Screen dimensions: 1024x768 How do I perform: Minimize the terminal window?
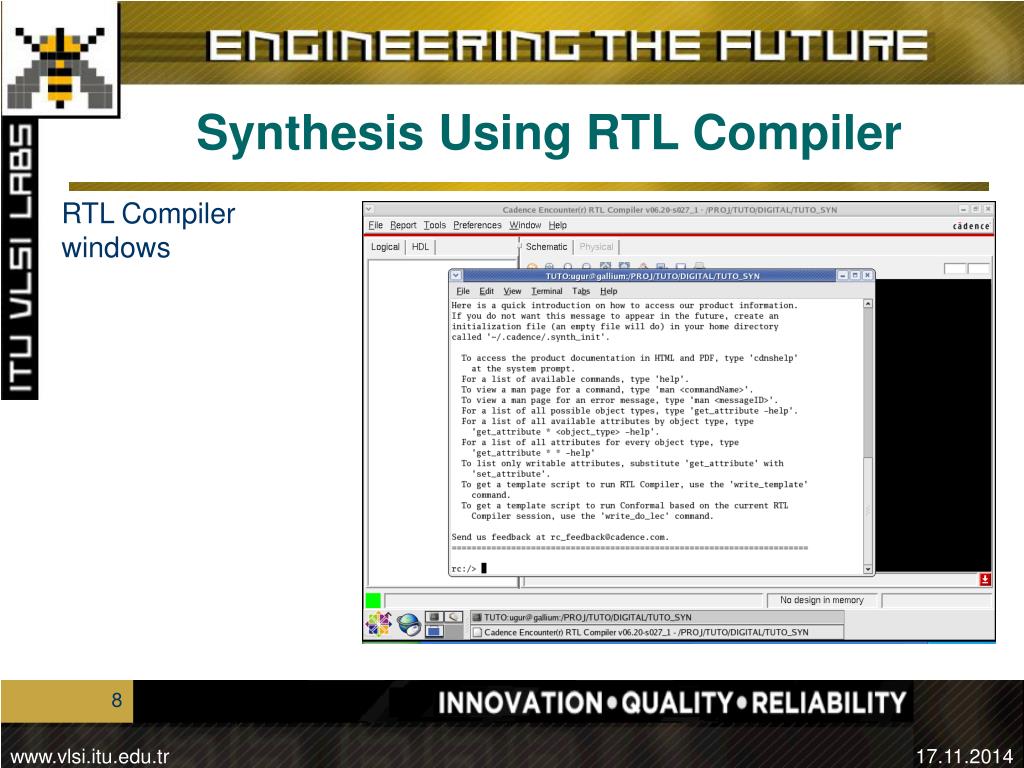pyautogui.click(x=843, y=276)
